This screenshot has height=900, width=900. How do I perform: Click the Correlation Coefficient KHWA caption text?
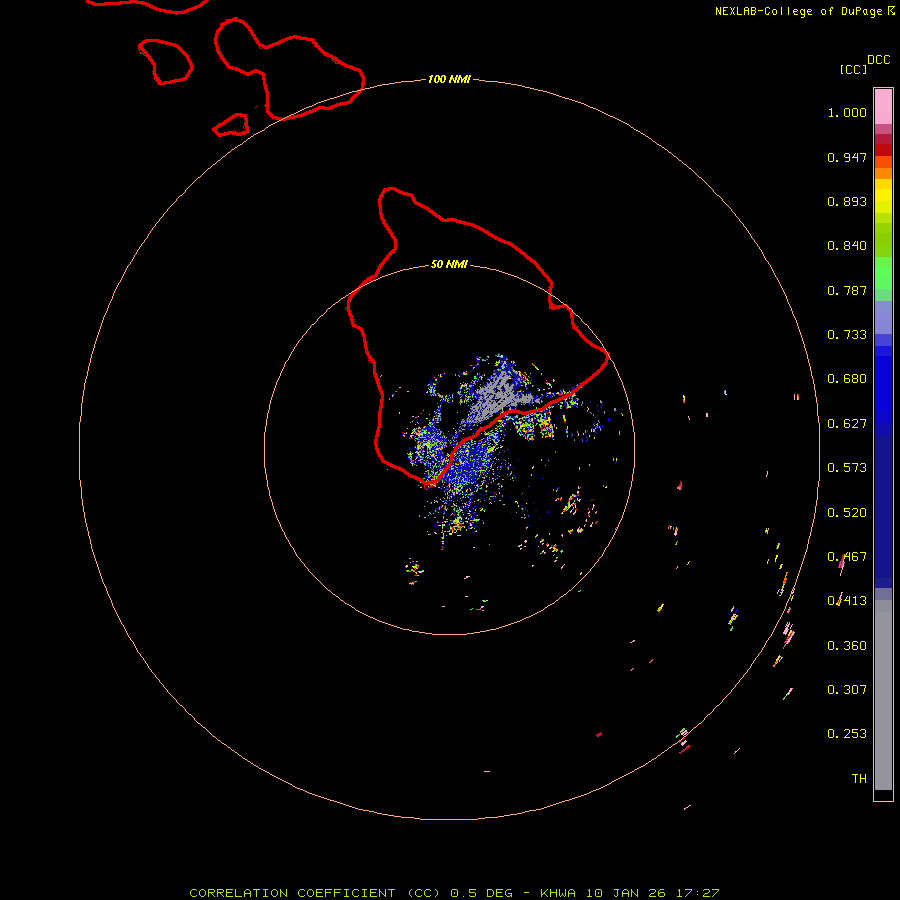tap(454, 893)
